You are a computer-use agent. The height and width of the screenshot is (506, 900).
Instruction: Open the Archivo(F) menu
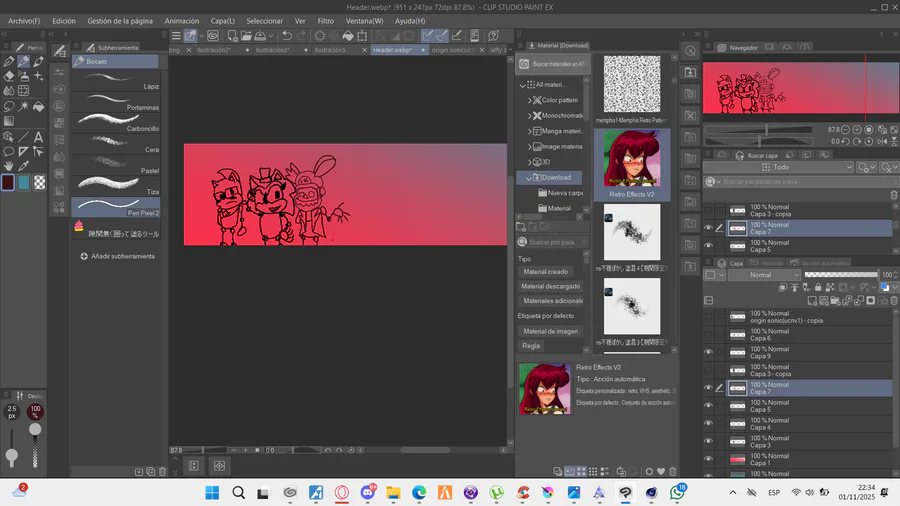[24, 21]
